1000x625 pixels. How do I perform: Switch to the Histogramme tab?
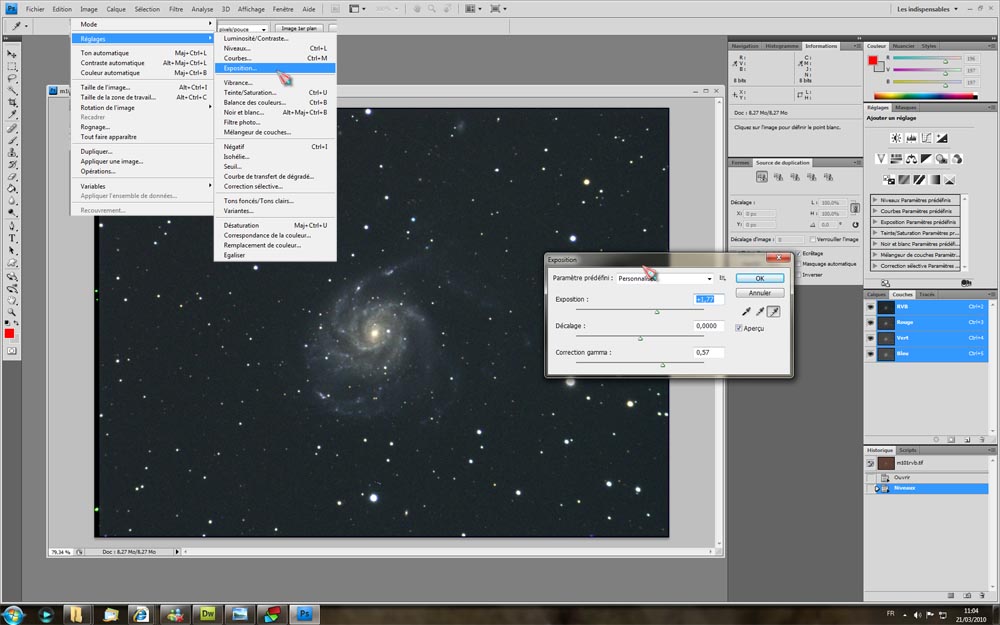point(781,46)
